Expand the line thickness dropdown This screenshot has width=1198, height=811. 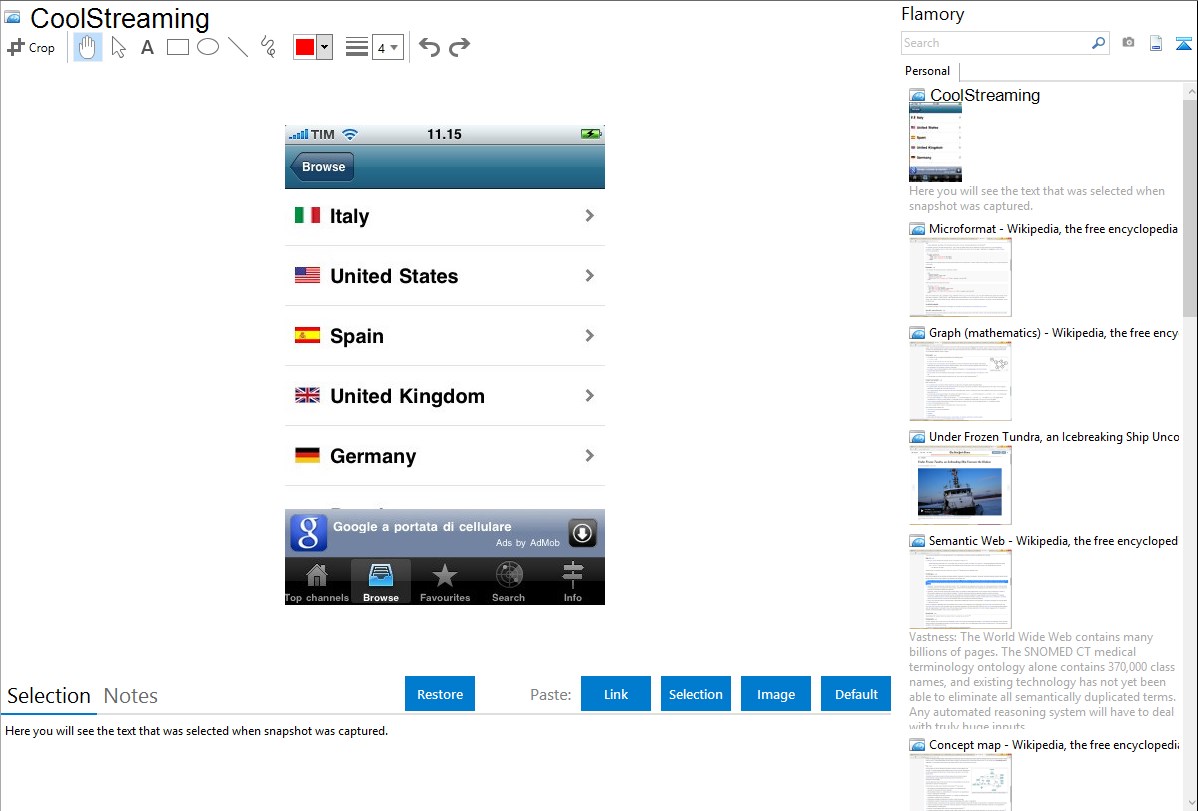tap(388, 47)
